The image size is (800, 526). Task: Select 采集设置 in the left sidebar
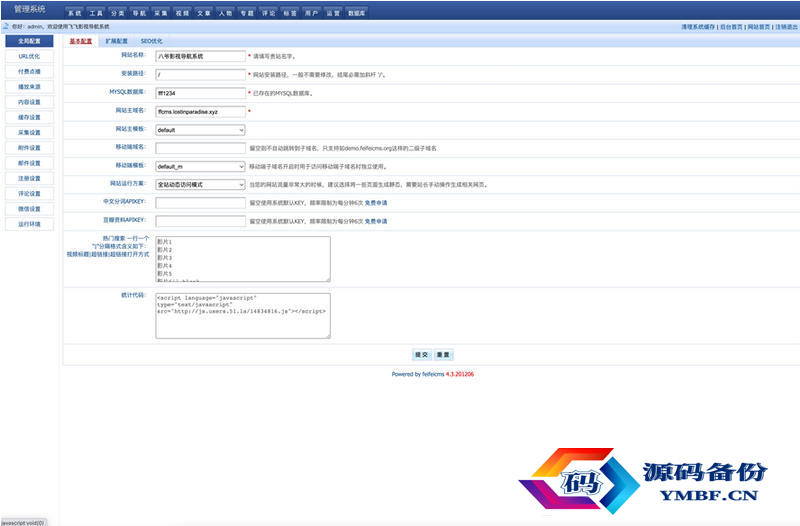(x=29, y=133)
